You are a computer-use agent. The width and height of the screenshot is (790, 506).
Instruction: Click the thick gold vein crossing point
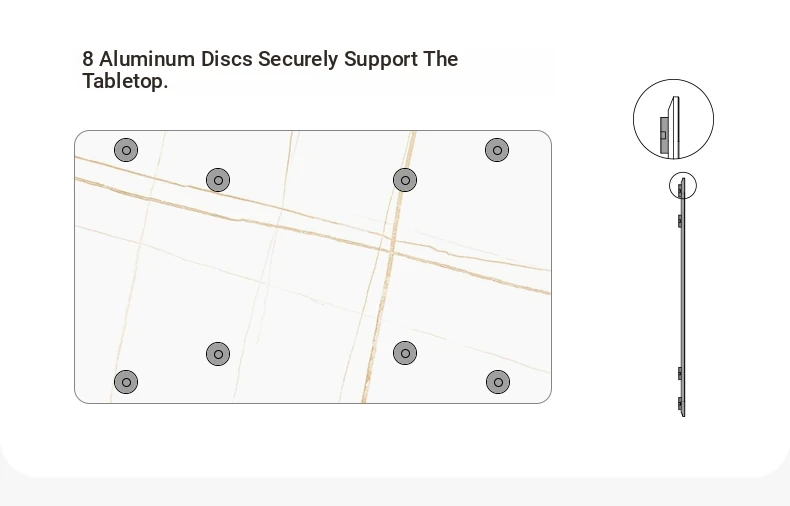(390, 248)
